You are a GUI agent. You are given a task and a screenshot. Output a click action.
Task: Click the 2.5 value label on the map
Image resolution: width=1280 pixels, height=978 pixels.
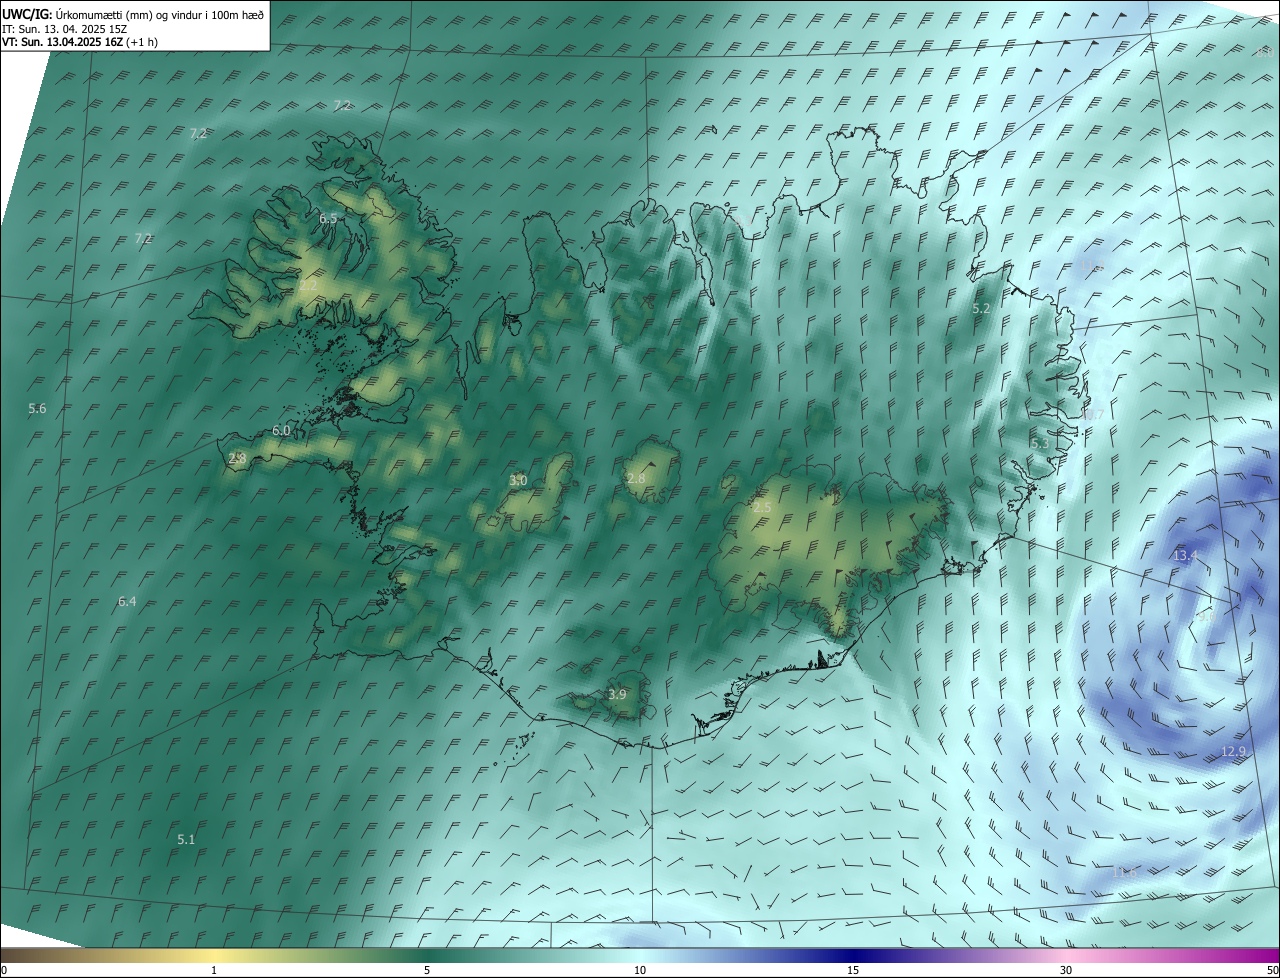pyautogui.click(x=762, y=508)
